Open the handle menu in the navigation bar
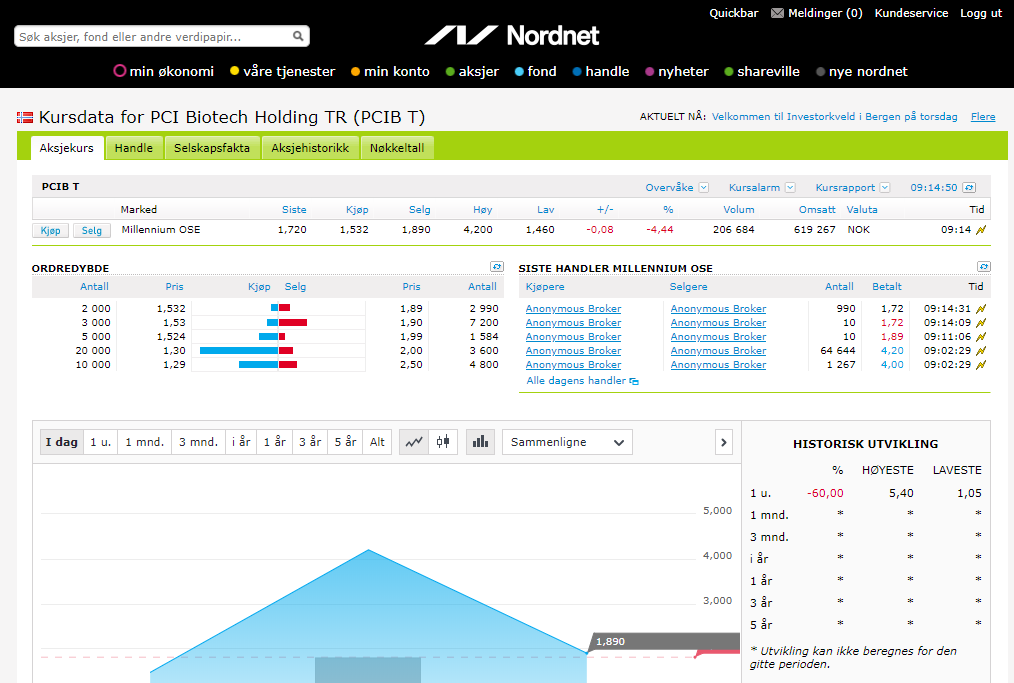 tap(607, 71)
